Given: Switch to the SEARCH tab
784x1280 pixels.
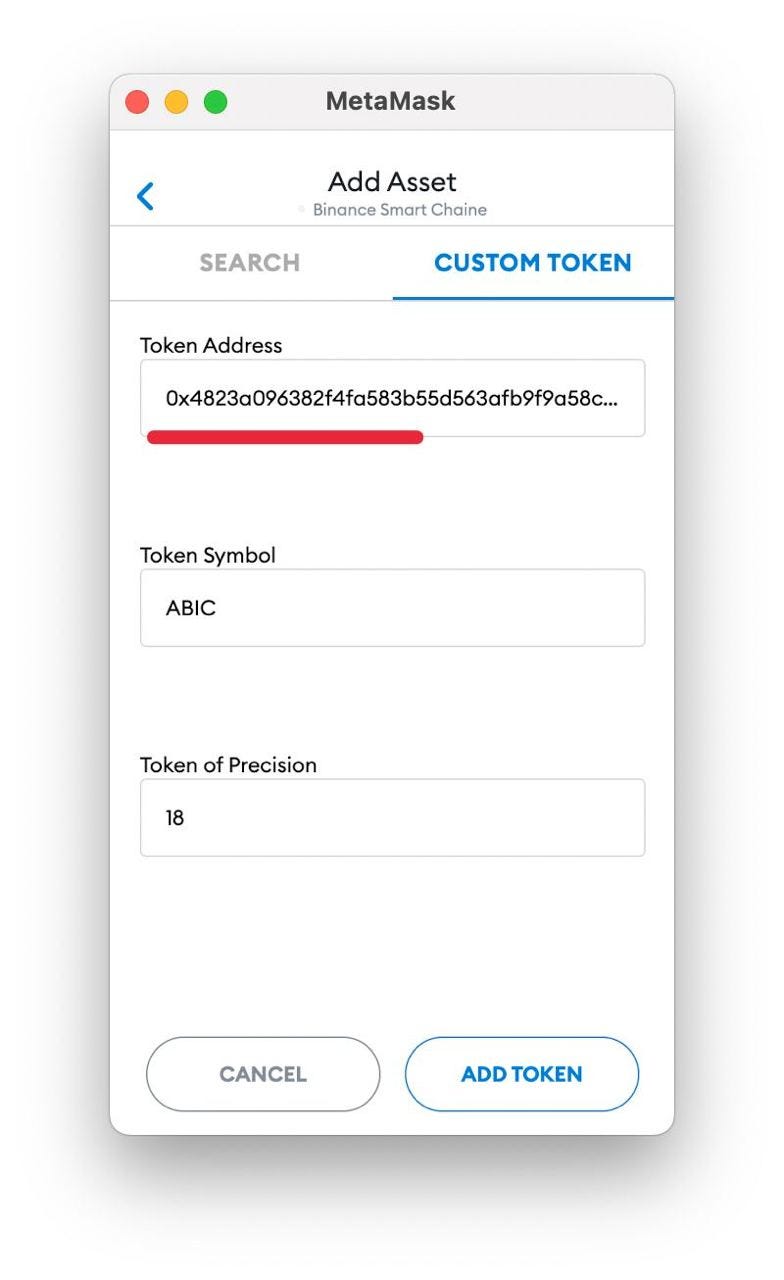Looking at the screenshot, I should [250, 263].
